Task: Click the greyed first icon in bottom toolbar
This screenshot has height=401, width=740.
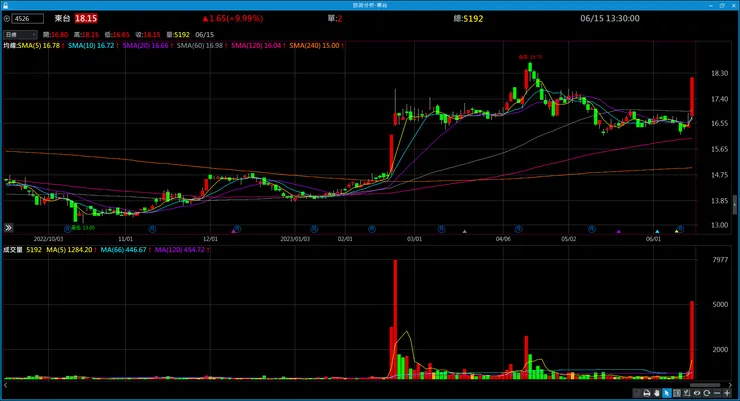Action: (x=637, y=393)
